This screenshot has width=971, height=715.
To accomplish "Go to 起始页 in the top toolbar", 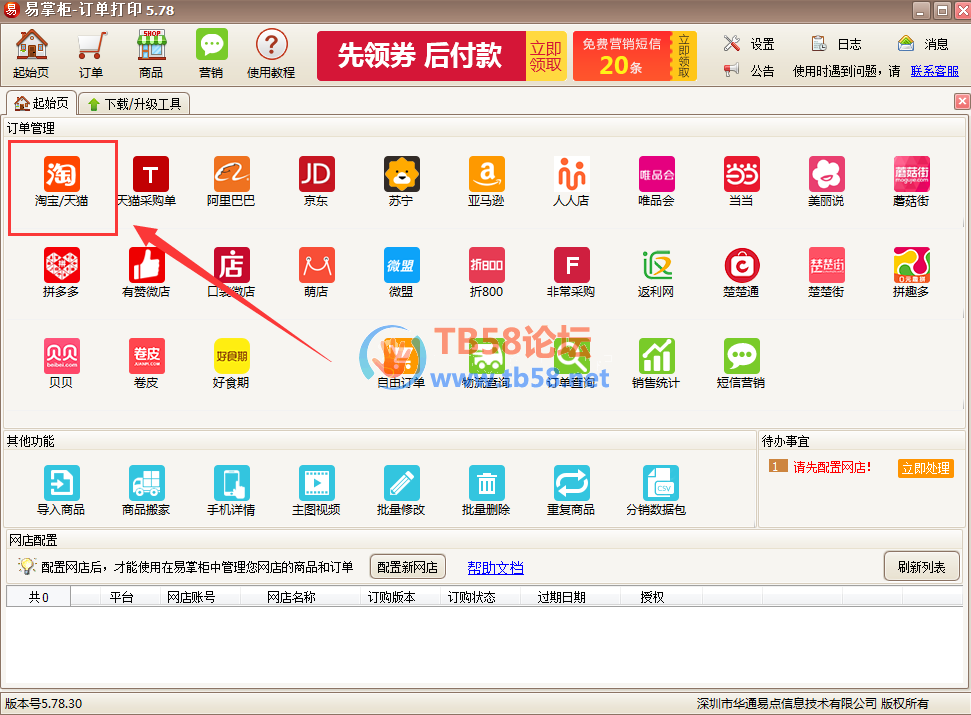I will (31, 54).
